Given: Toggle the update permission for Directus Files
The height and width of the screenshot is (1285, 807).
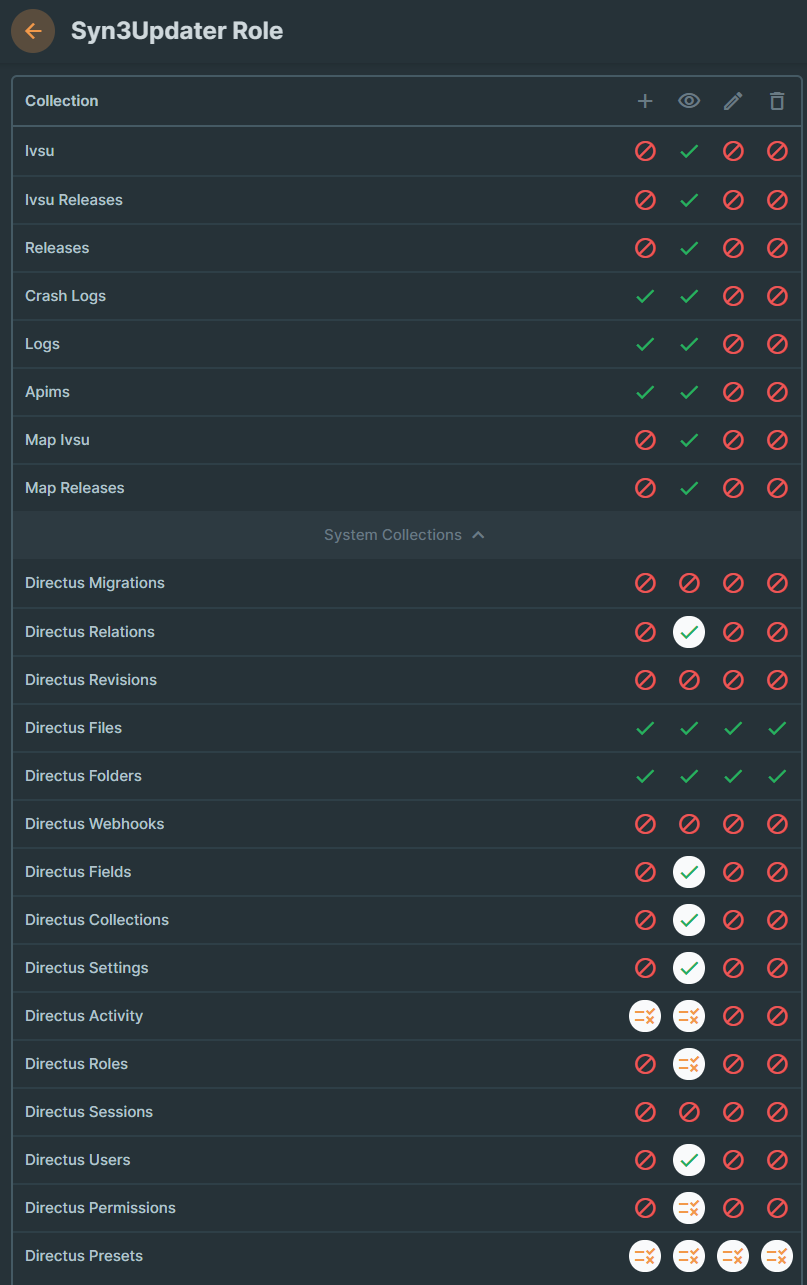Looking at the screenshot, I should point(733,728).
